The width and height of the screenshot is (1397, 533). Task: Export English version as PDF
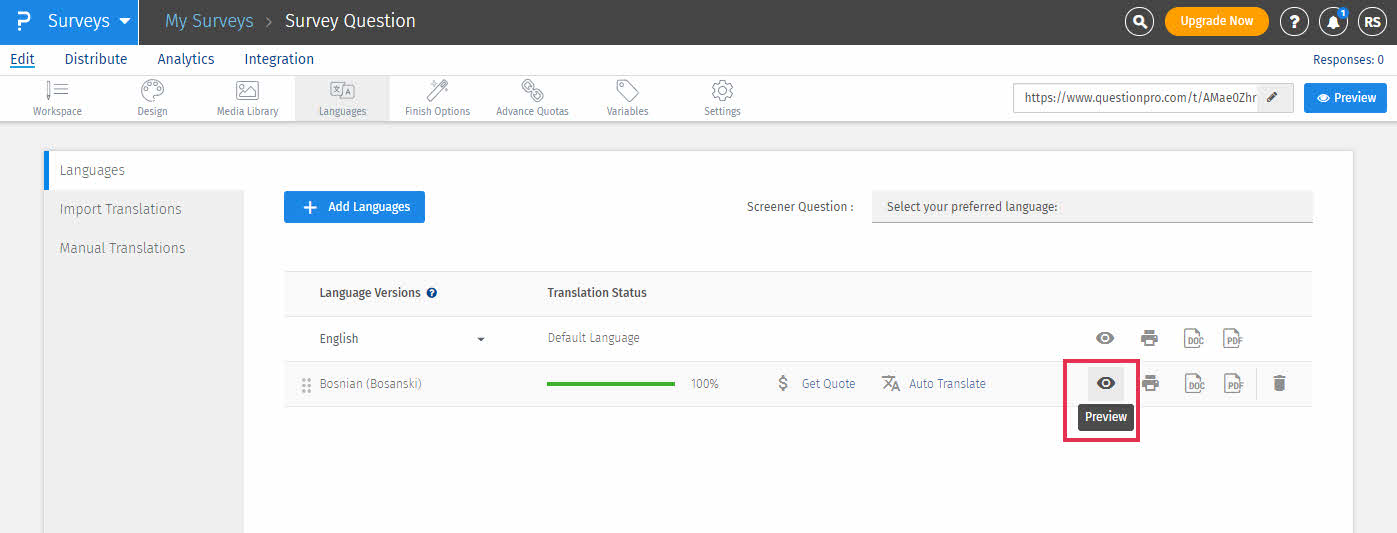pos(1234,339)
